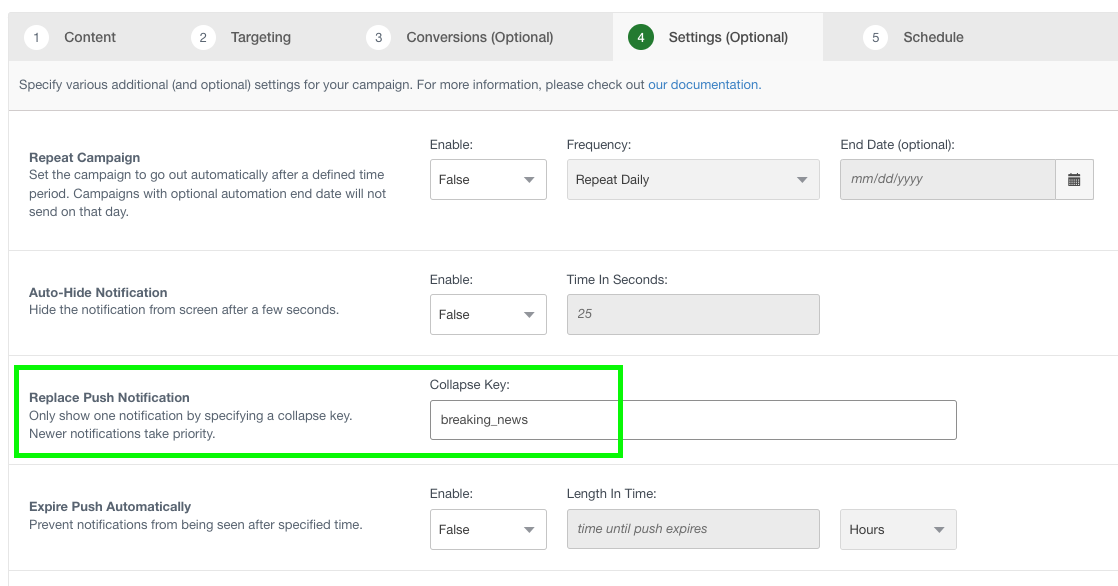Select the Settings (Optional) tab
Image resolution: width=1118 pixels, height=586 pixels.
click(x=728, y=38)
